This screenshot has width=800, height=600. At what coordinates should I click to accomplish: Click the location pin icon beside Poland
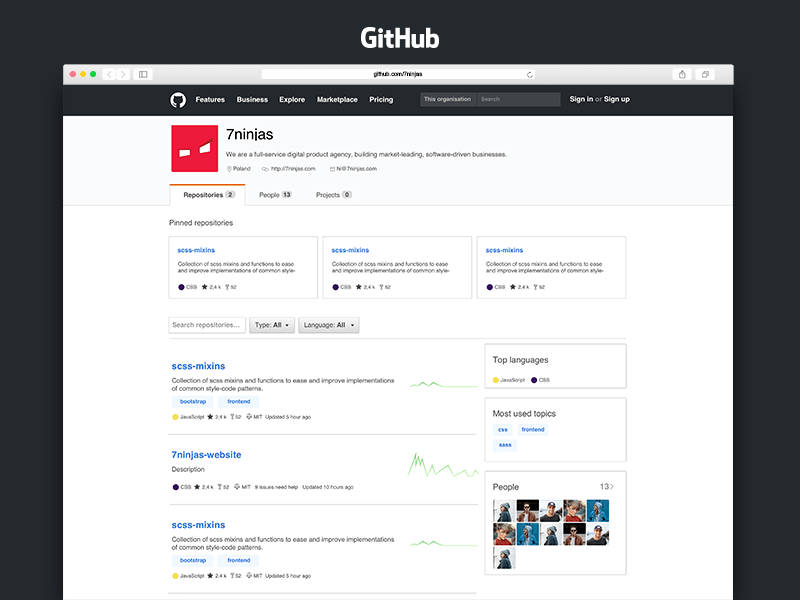tap(229, 169)
